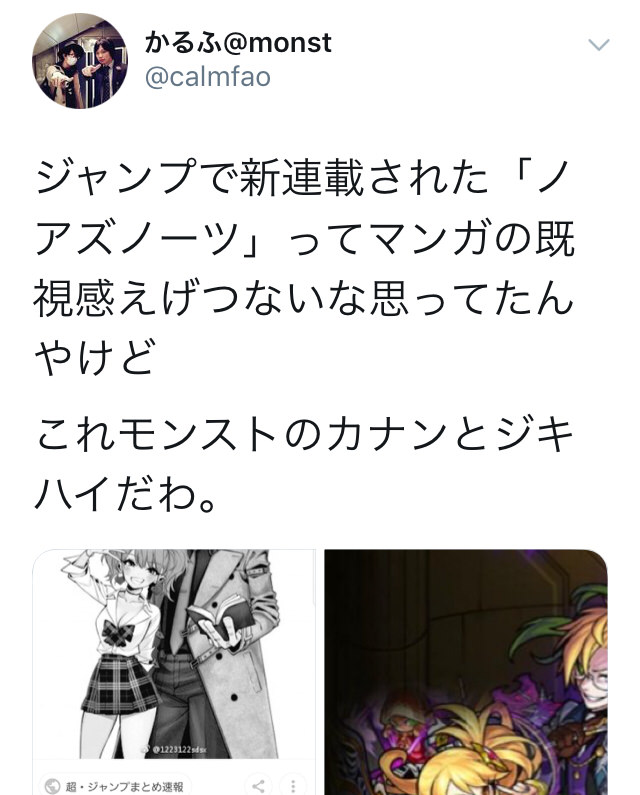Screen dimensions: 640x795
Task: Tap the tweet word やけど
Action: (x=94, y=357)
